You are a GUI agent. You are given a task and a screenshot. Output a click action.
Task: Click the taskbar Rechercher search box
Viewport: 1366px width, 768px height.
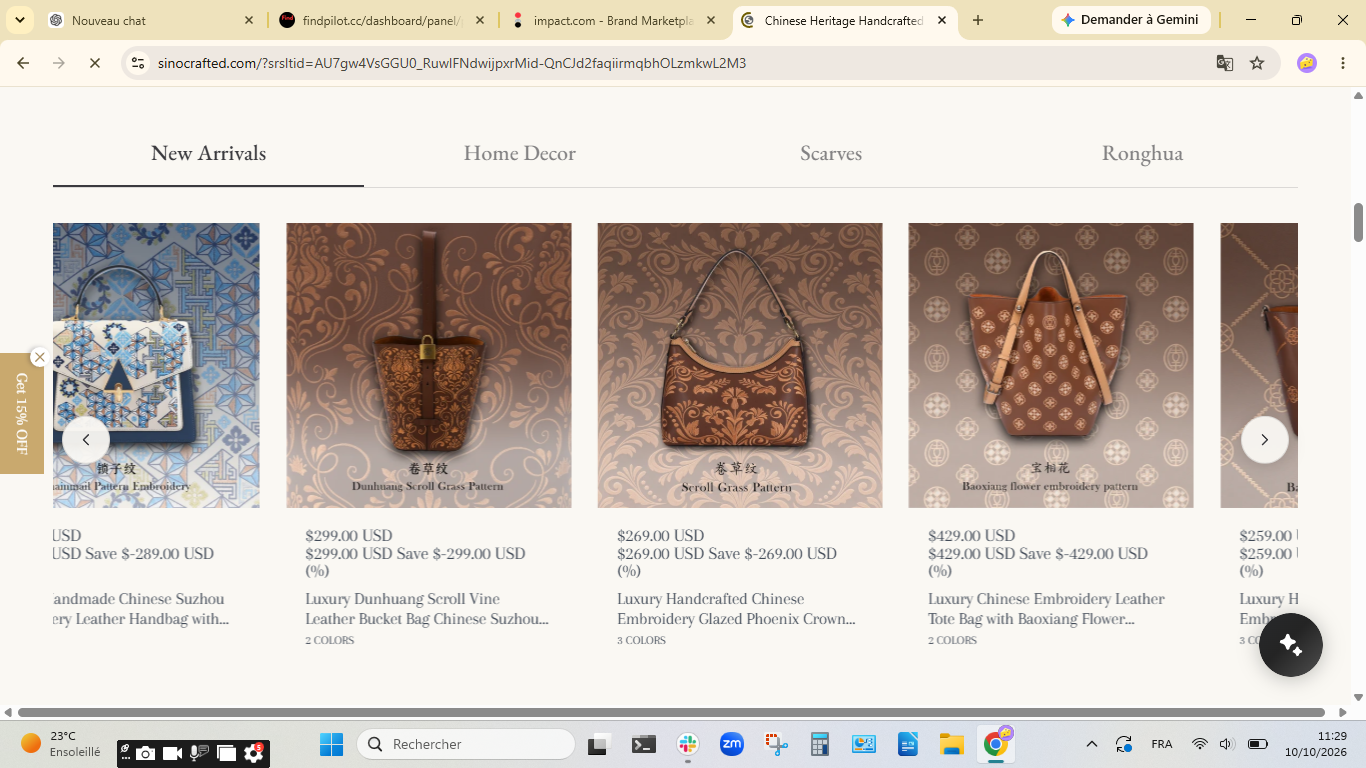466,744
